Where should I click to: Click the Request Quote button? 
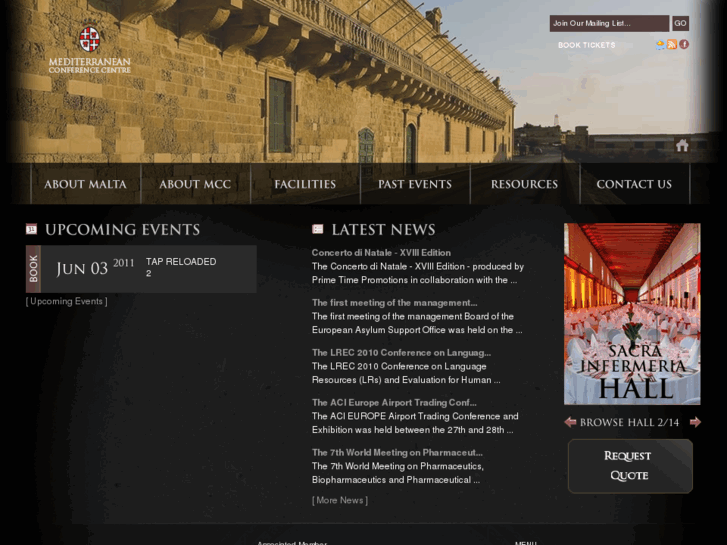(631, 466)
